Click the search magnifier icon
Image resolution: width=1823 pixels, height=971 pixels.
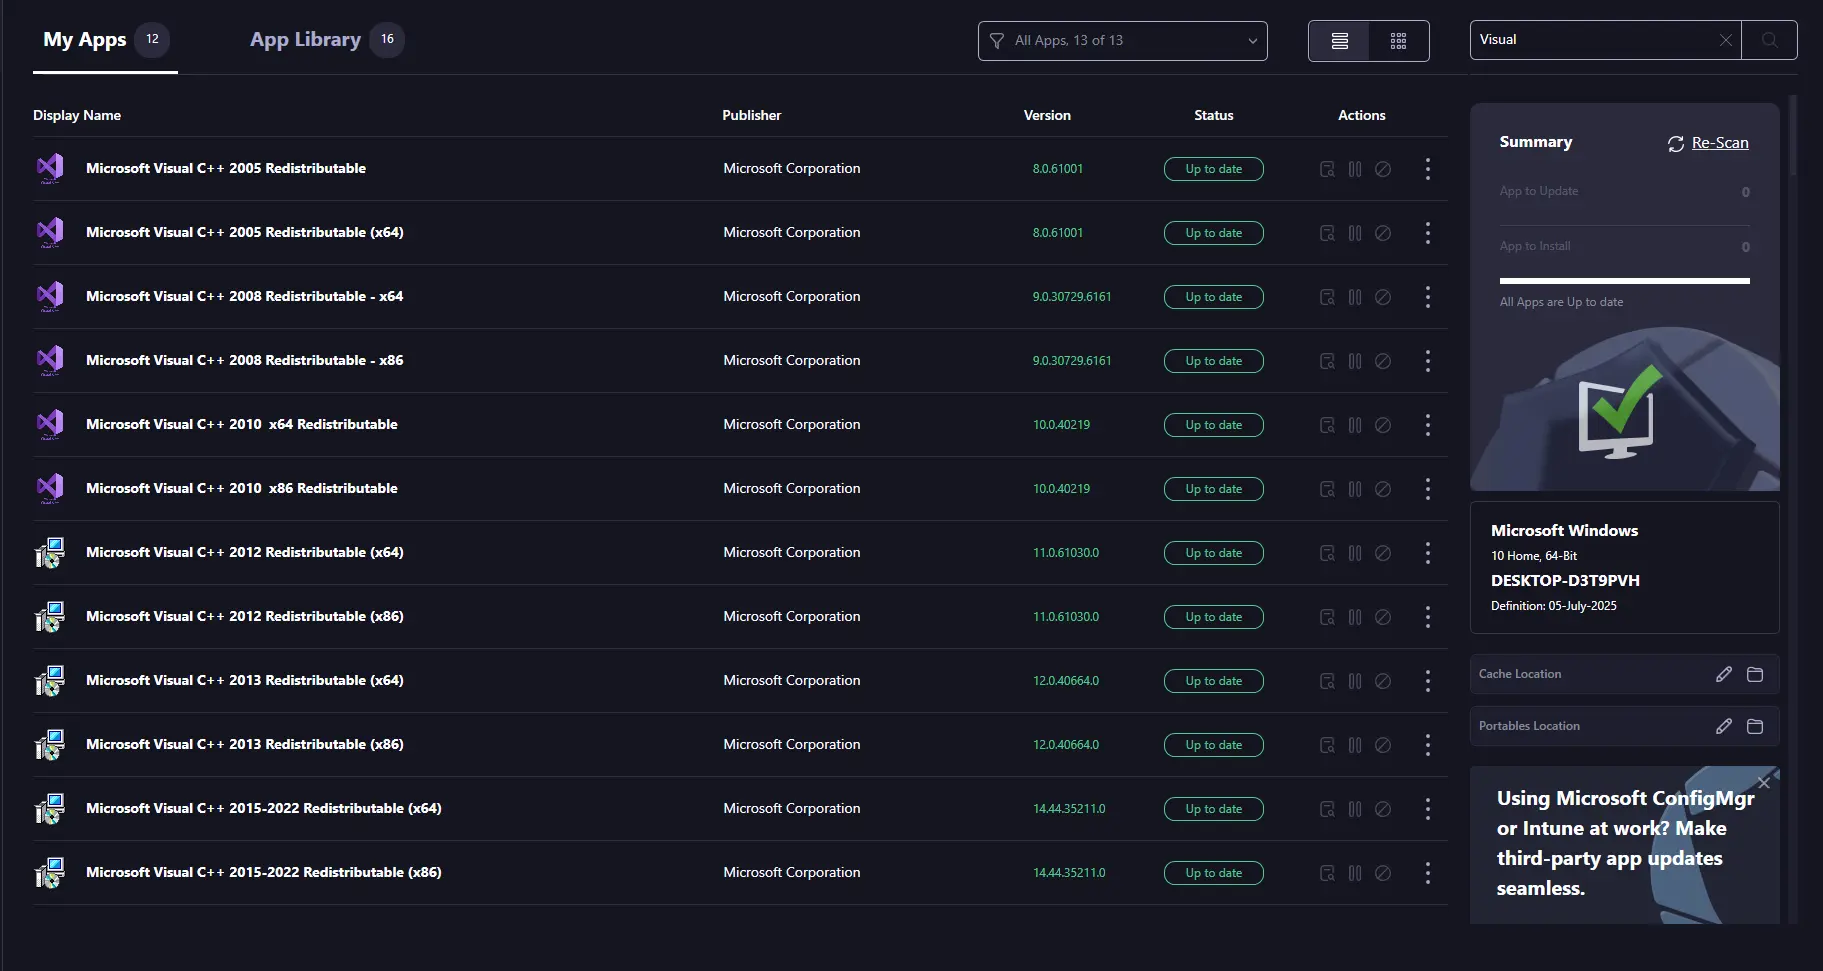point(1769,40)
